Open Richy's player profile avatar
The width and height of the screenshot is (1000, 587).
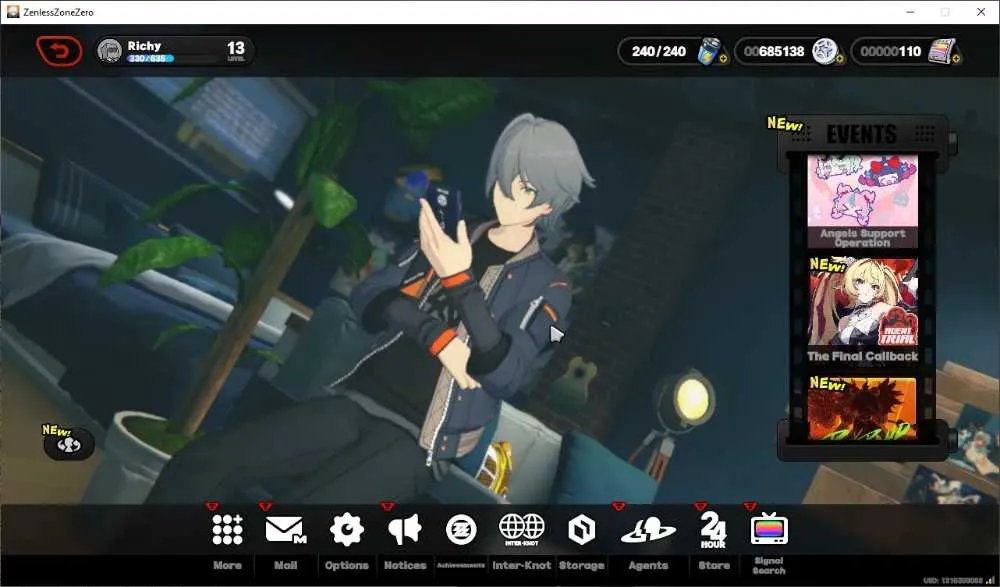pyautogui.click(x=110, y=51)
